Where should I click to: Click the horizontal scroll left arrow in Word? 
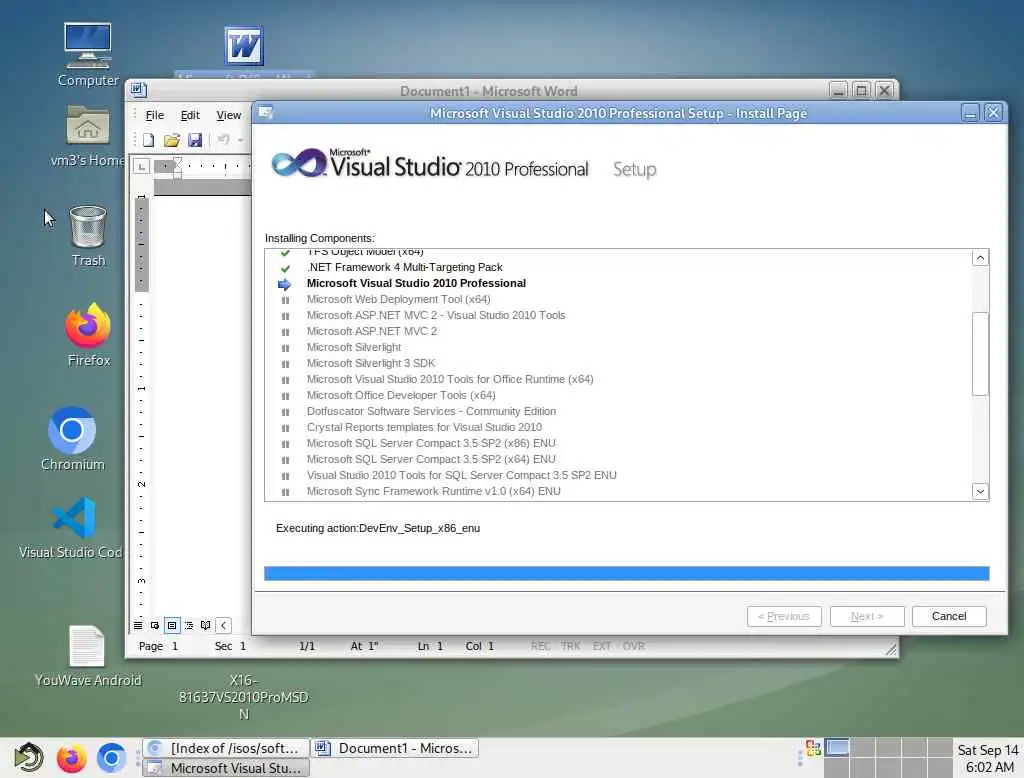click(x=223, y=625)
